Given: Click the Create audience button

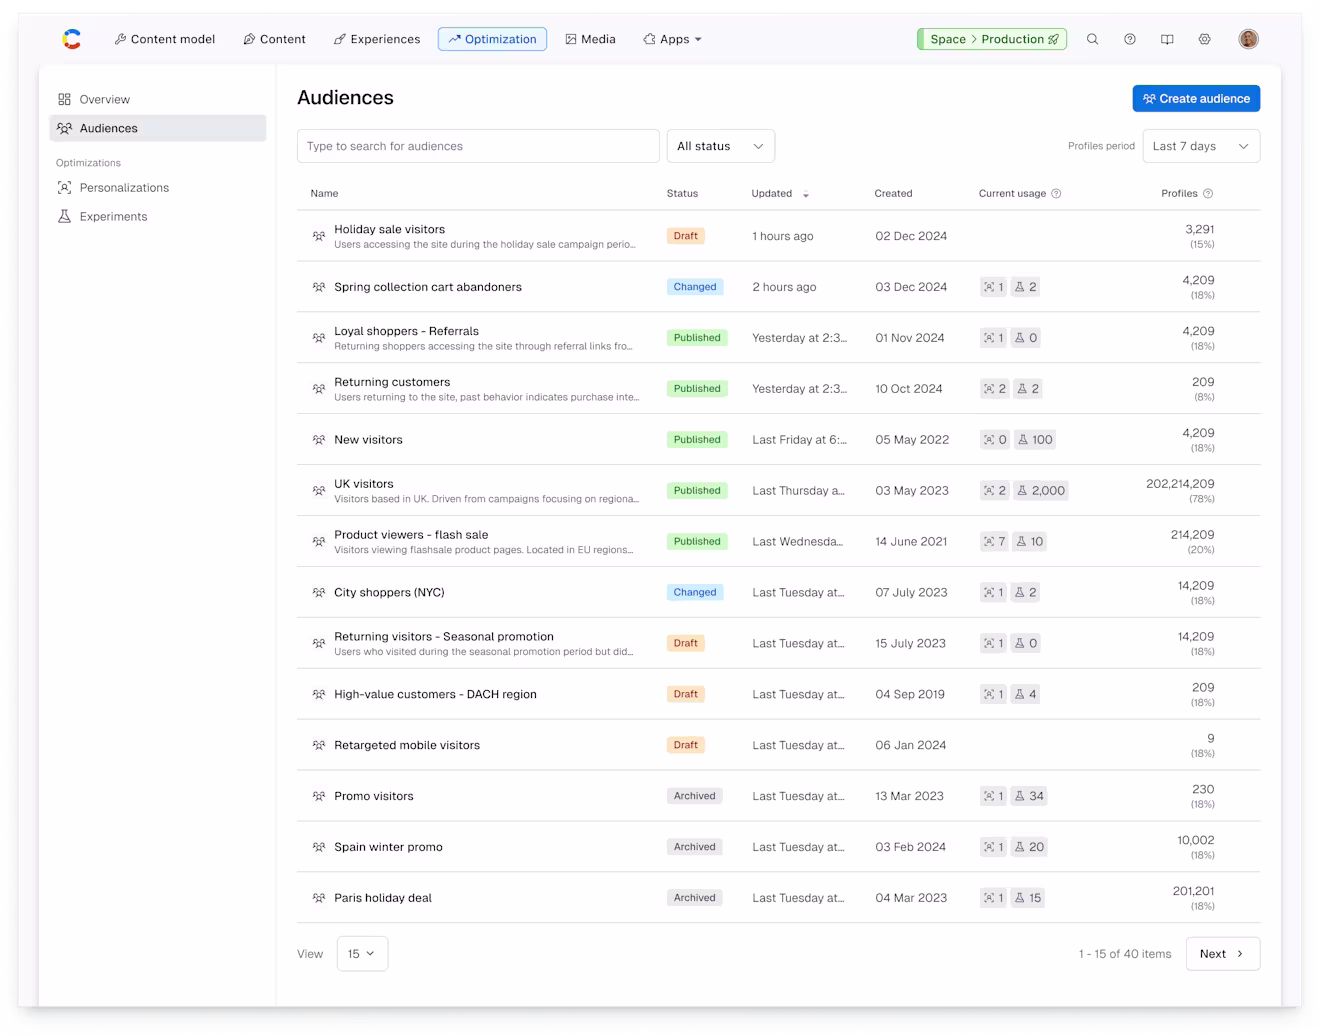Looking at the screenshot, I should (x=1196, y=99).
